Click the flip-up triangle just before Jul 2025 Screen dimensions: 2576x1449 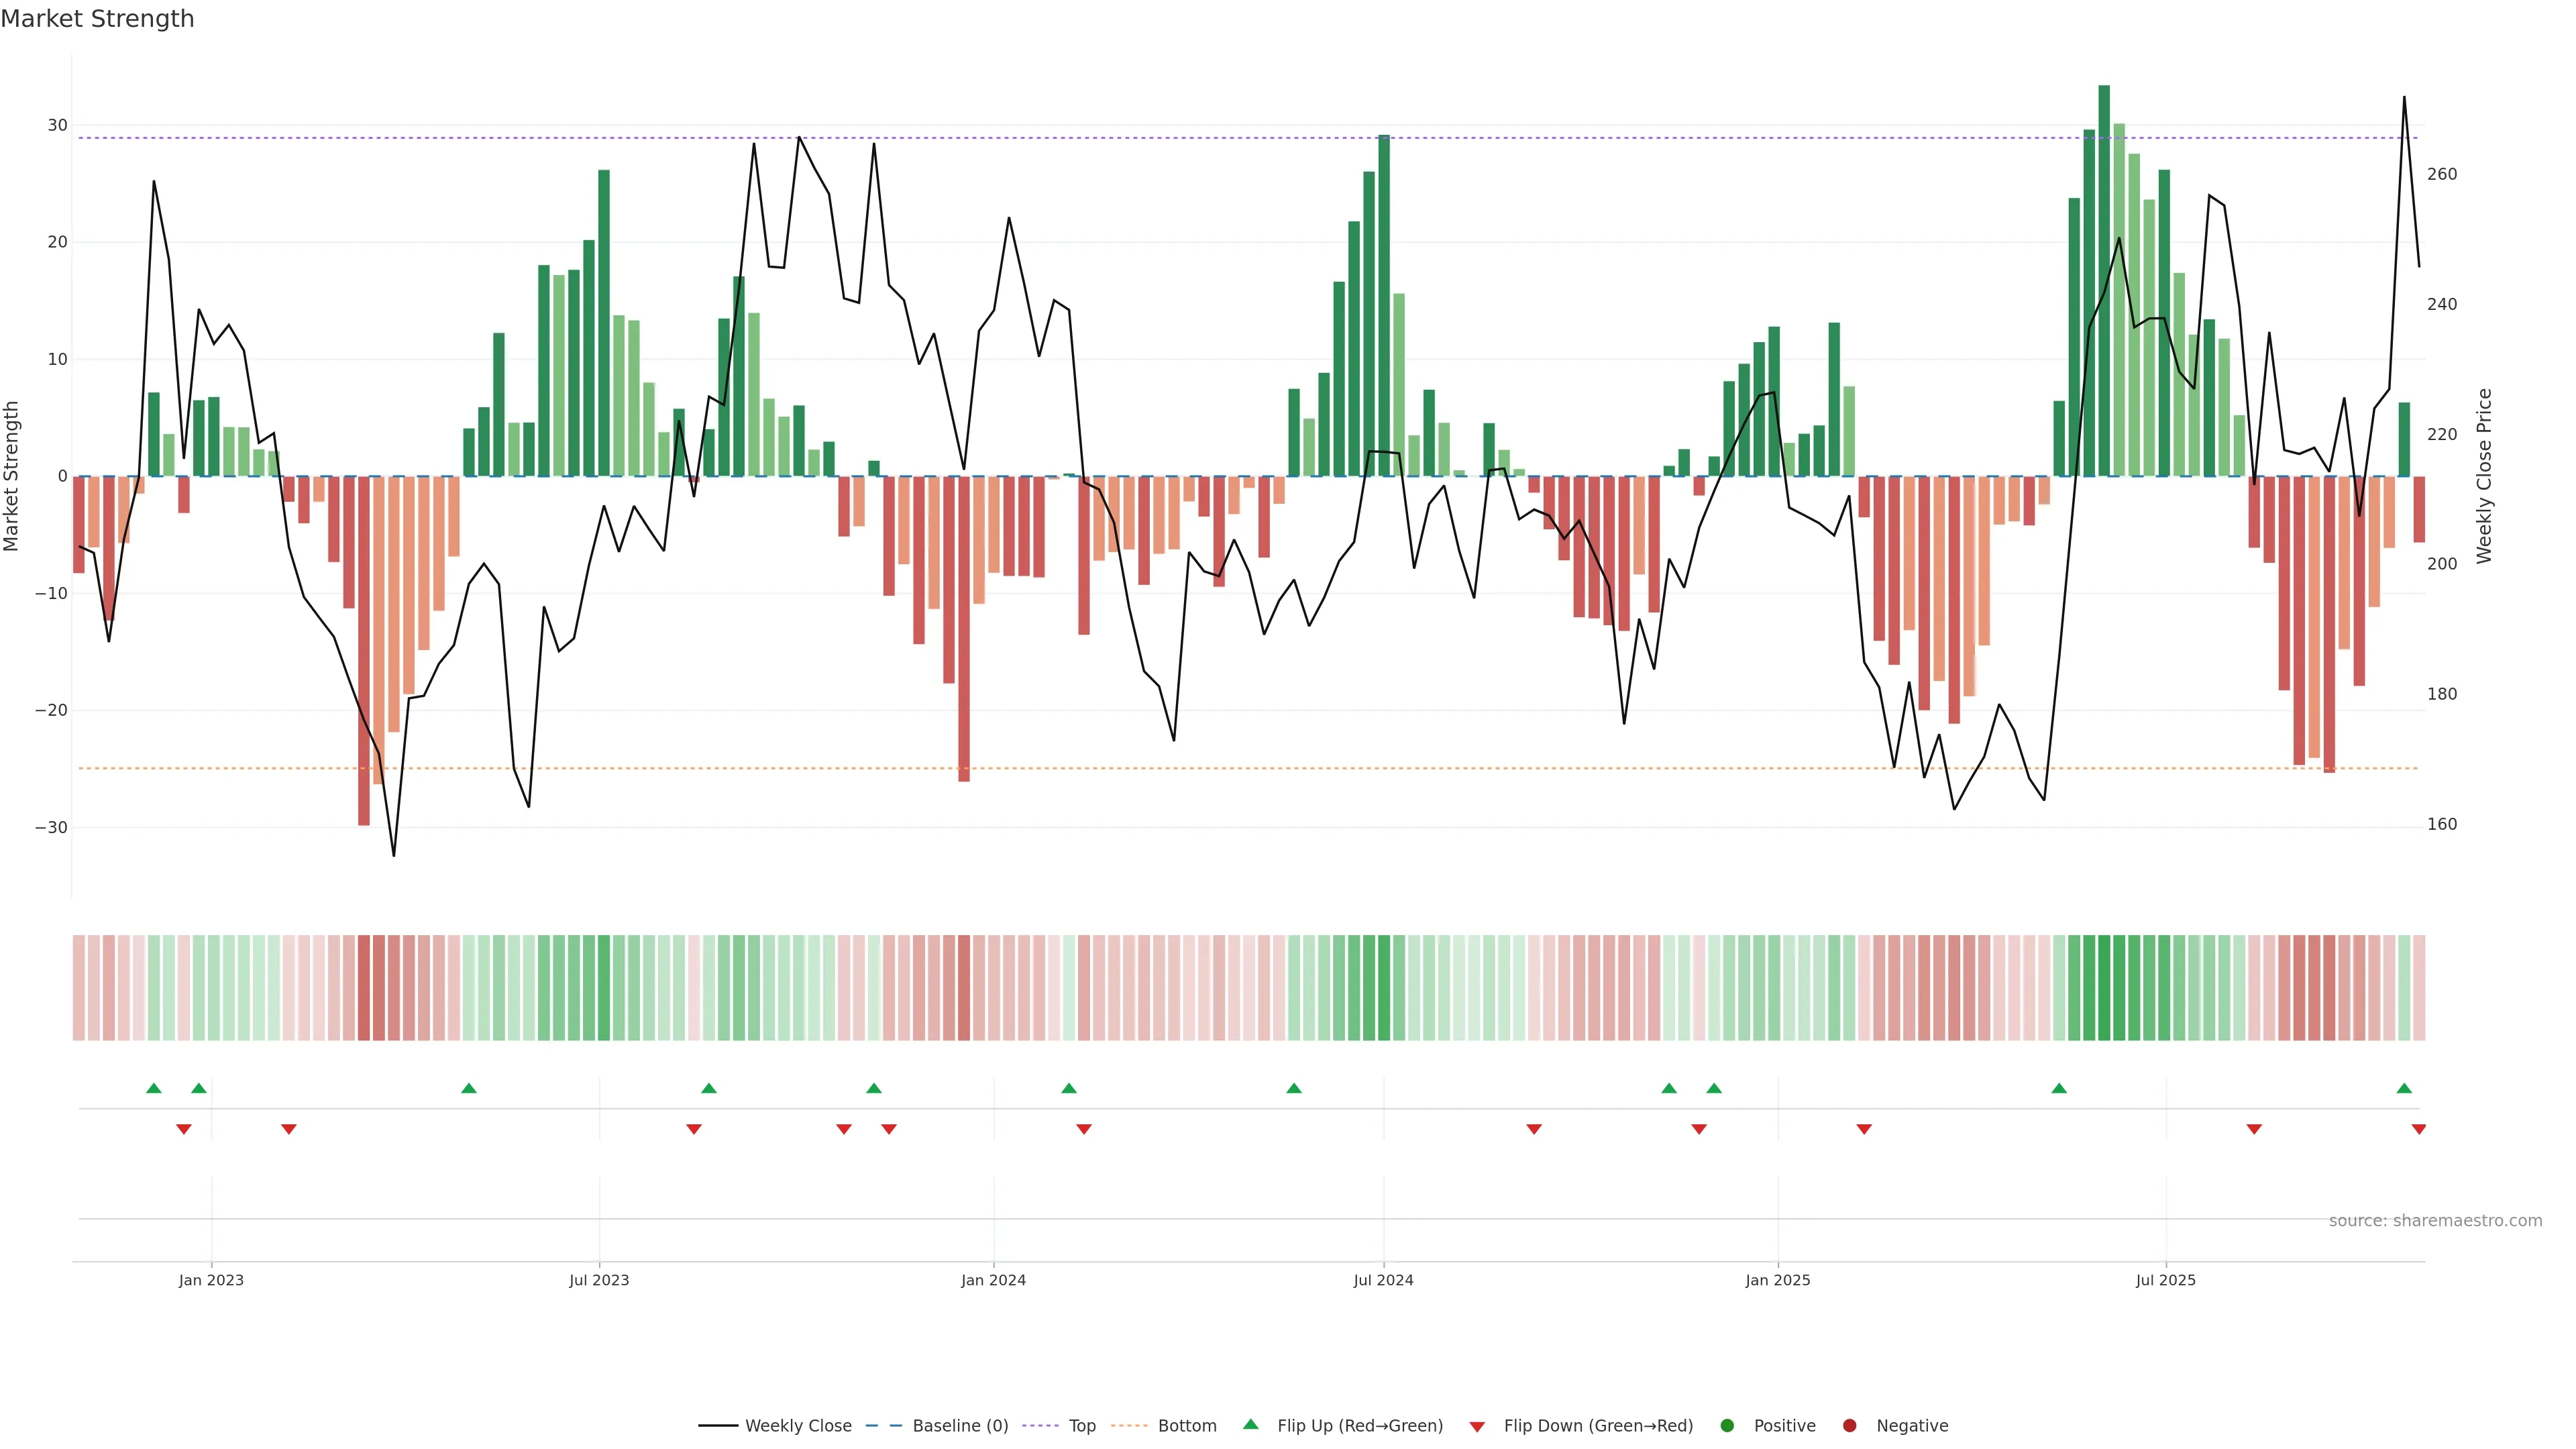2059,1088
